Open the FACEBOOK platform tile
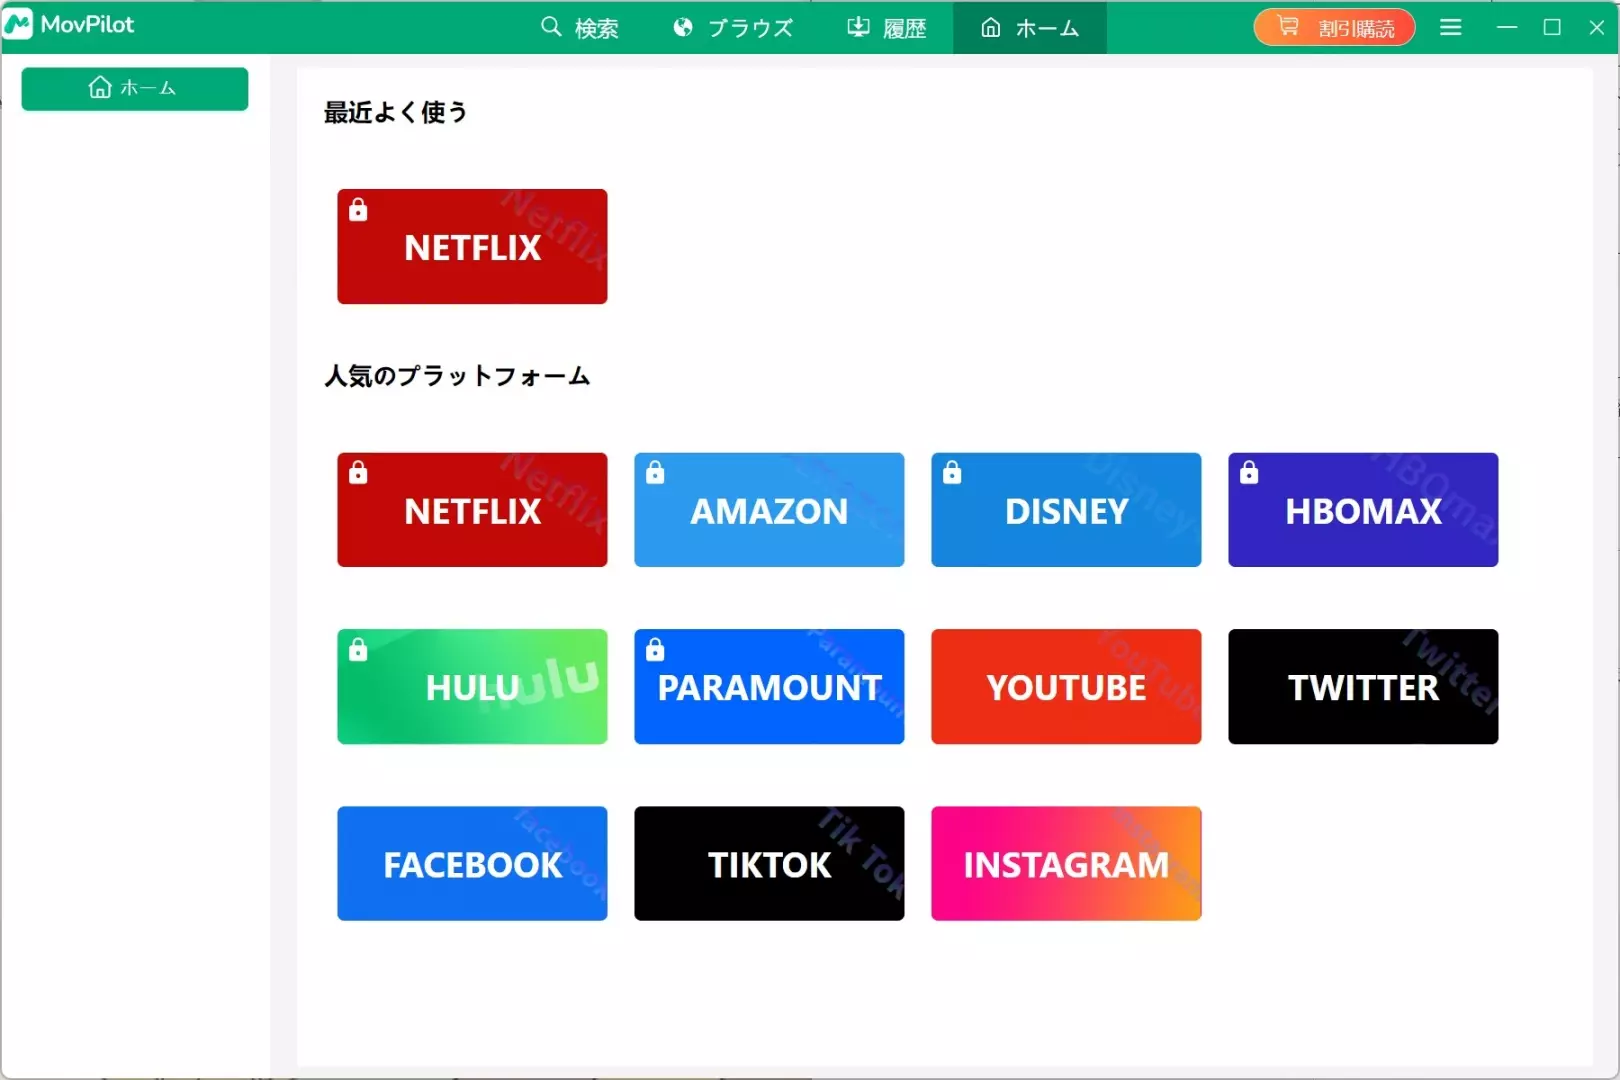1620x1080 pixels. pos(472,864)
